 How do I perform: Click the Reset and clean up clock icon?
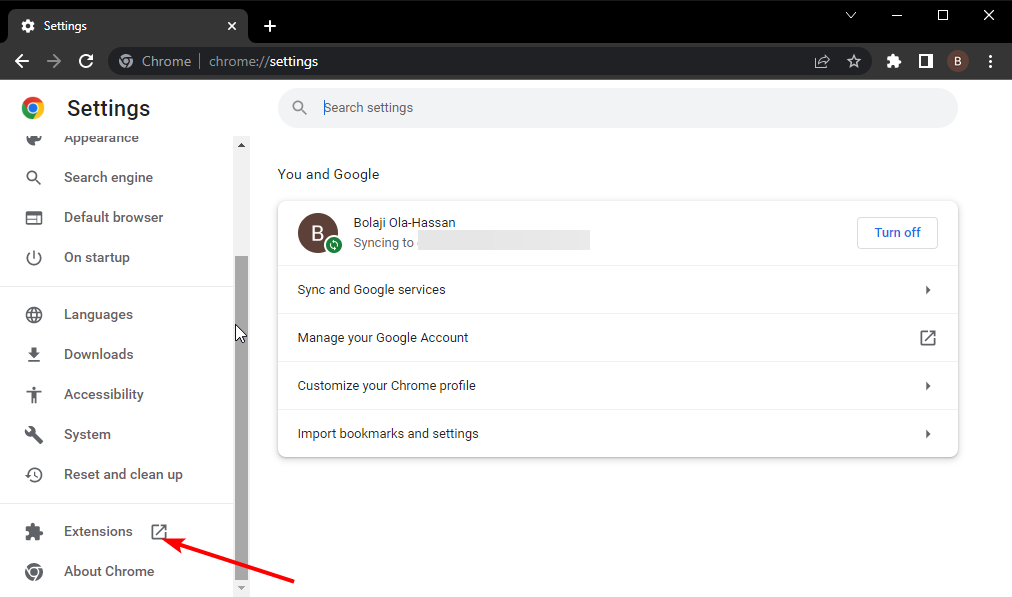(34, 475)
